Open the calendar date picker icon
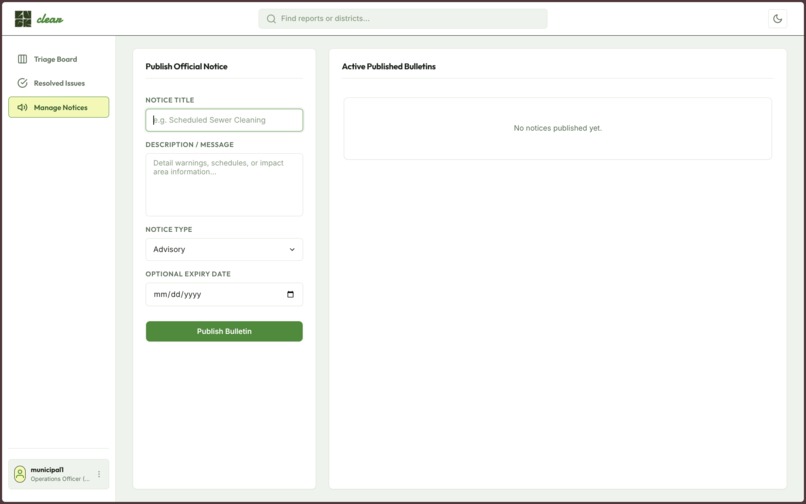The image size is (806, 504). pyautogui.click(x=290, y=295)
